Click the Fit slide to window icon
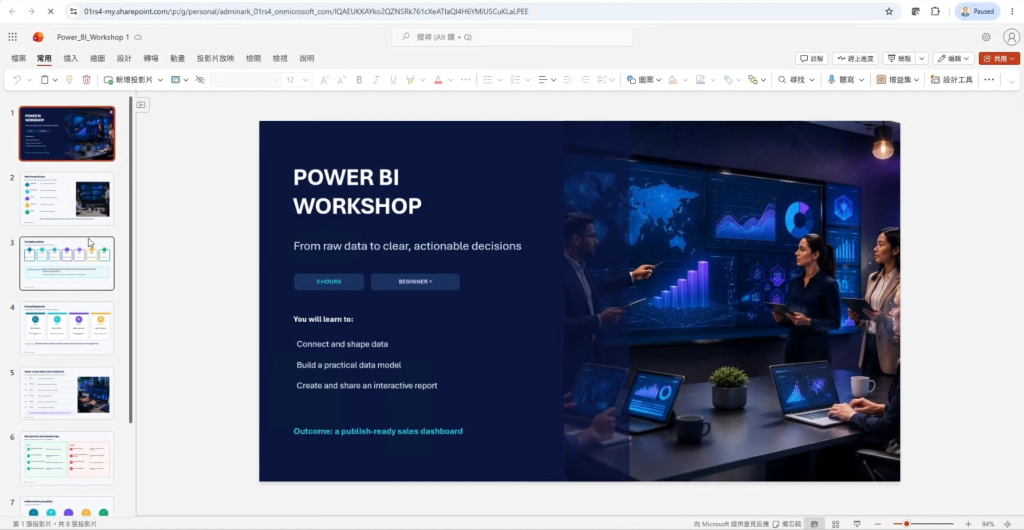Image resolution: width=1024 pixels, height=530 pixels. (x=1008, y=524)
